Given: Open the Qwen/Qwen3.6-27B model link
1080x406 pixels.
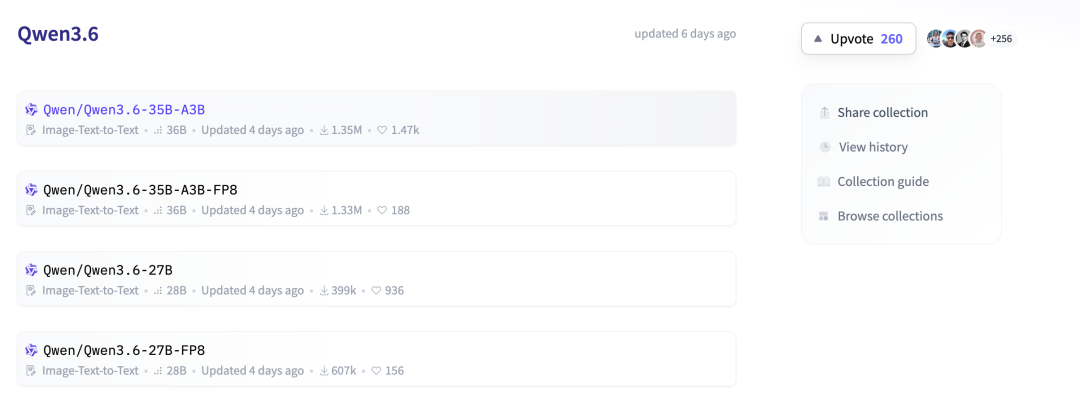Looking at the screenshot, I should click(108, 270).
